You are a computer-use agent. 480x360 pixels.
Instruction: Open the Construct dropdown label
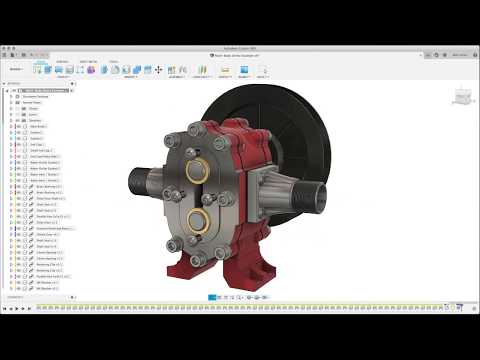202,77
